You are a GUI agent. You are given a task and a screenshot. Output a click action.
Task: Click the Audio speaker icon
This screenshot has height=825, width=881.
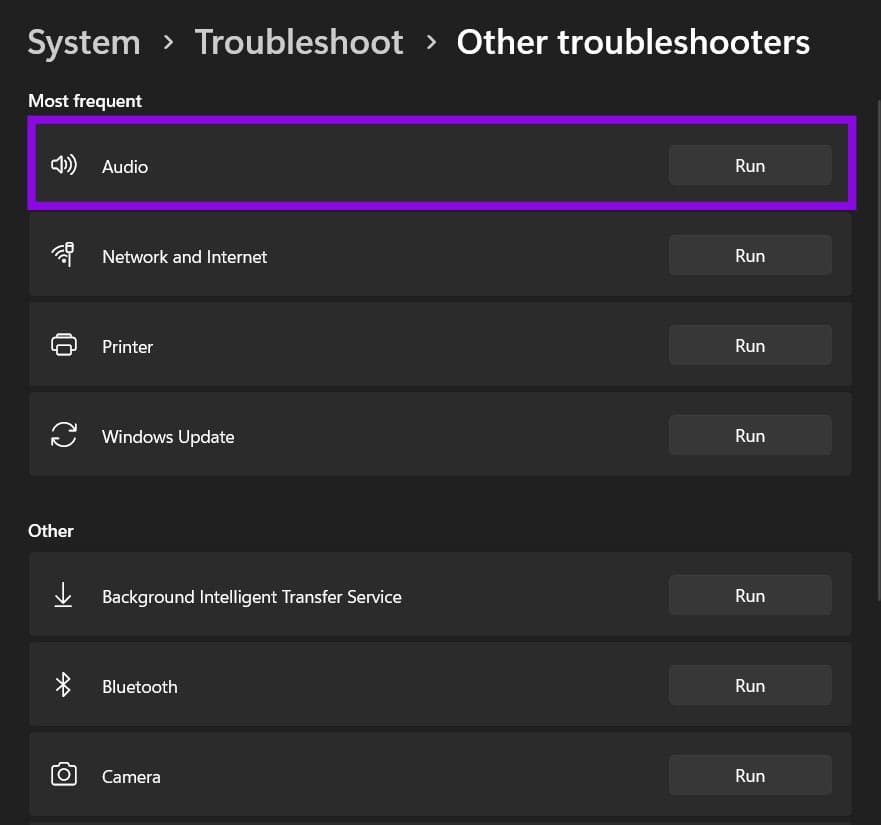[x=64, y=165]
